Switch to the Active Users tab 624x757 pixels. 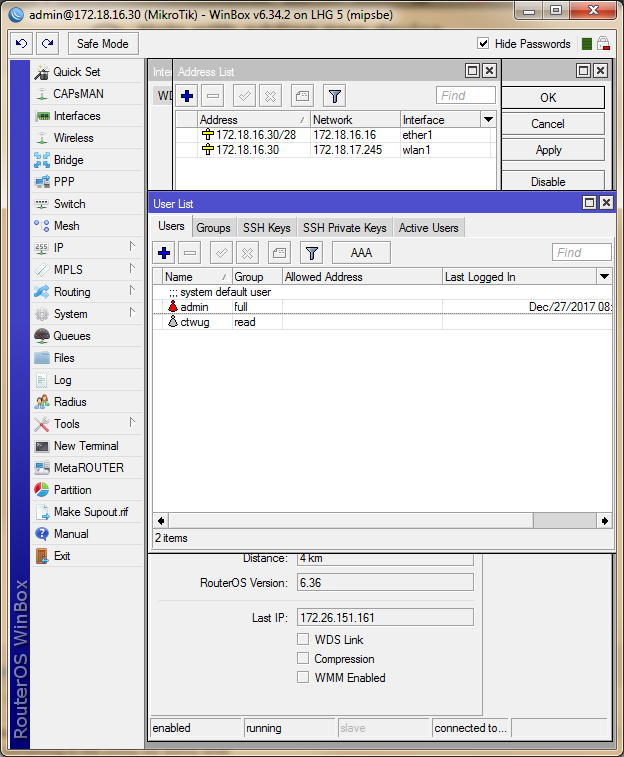pos(428,228)
